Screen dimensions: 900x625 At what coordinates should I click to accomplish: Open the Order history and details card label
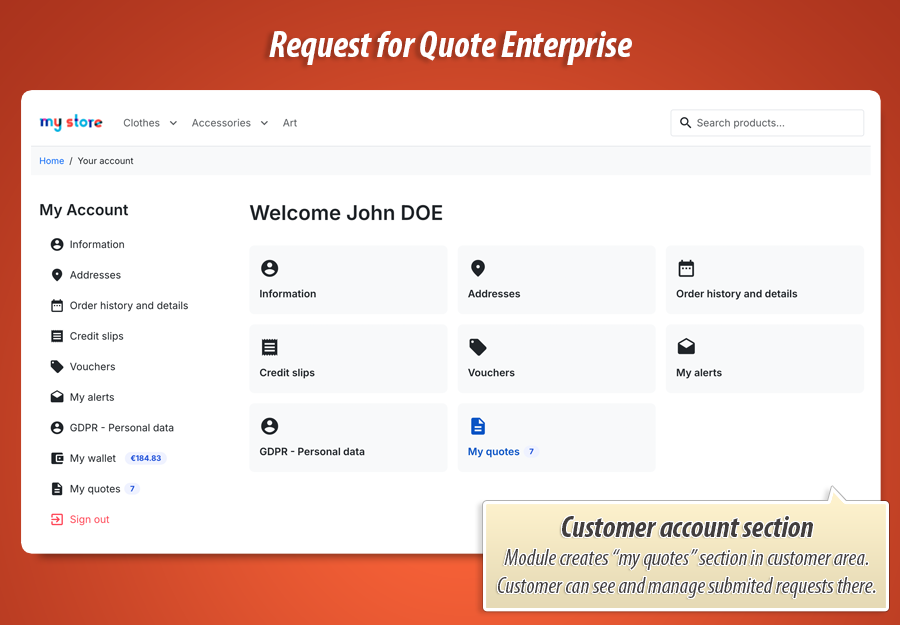click(x=737, y=294)
